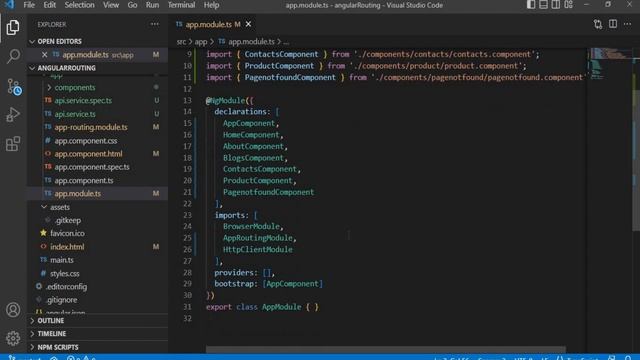Expand the TIMELINE section
The width and height of the screenshot is (640, 360).
click(51, 334)
